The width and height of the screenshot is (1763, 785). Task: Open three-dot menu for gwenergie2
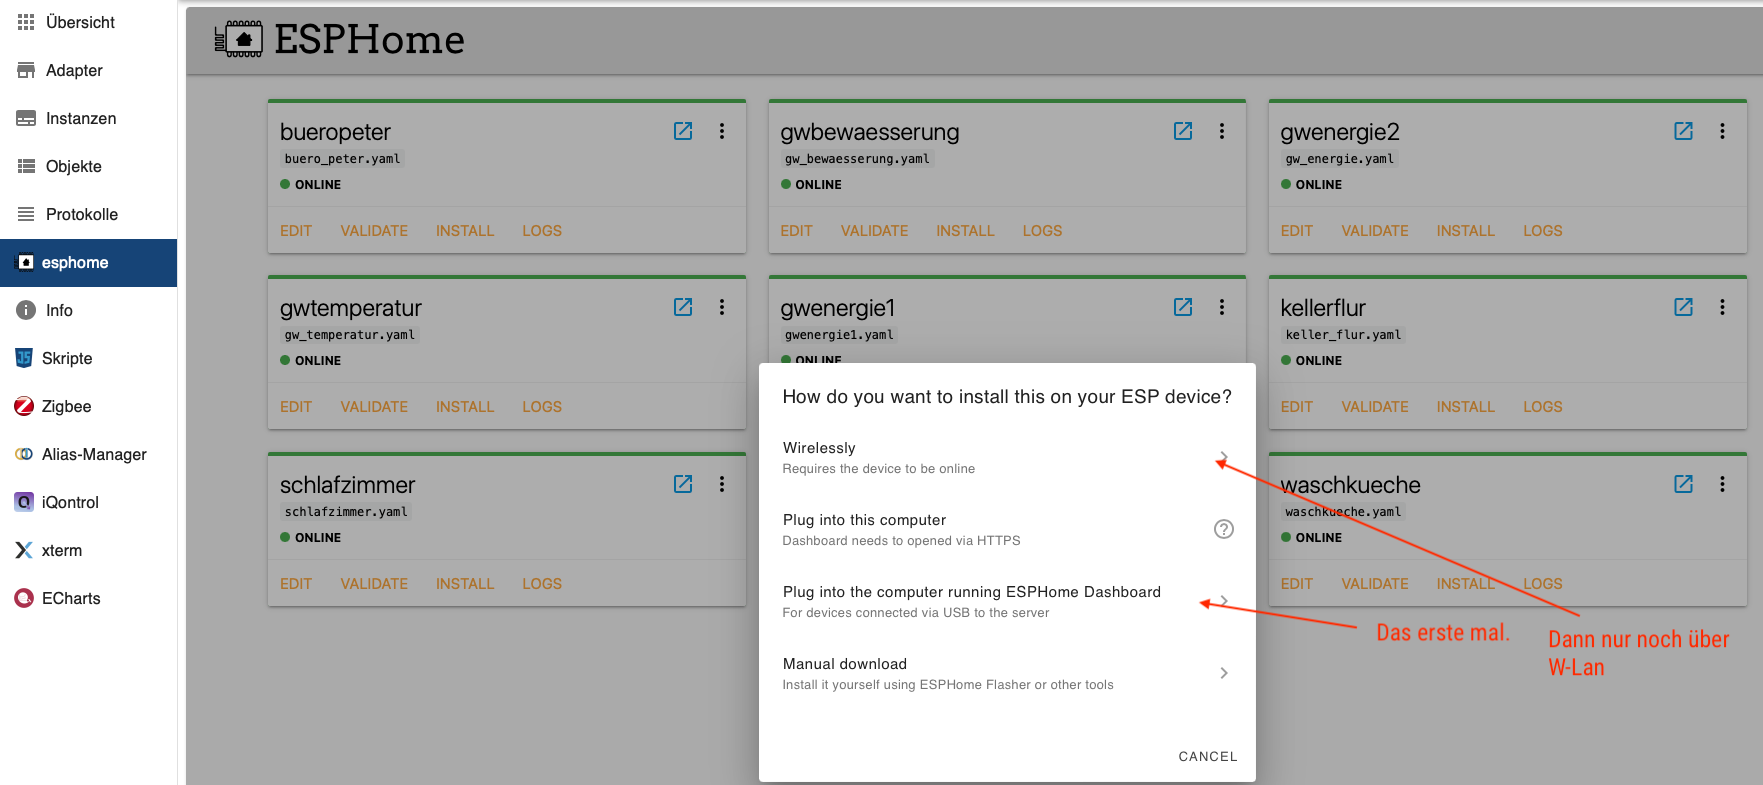click(x=1722, y=131)
